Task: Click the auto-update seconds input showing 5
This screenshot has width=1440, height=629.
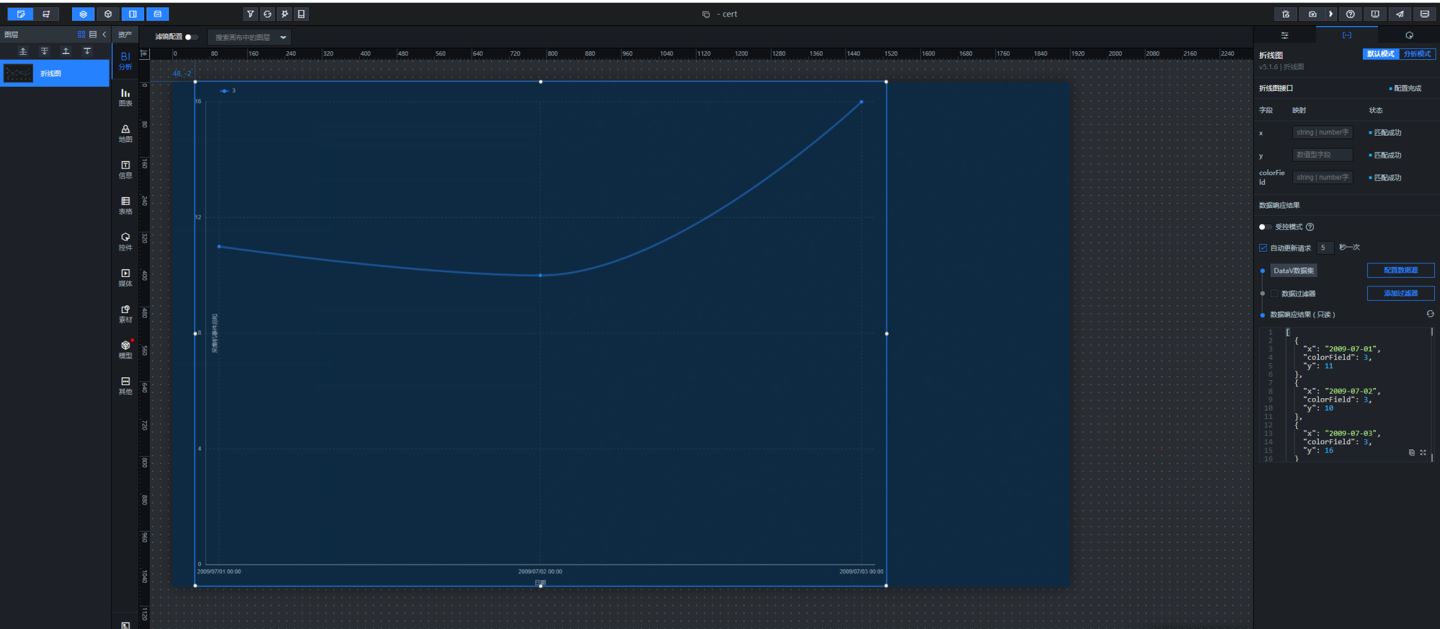Action: point(1326,247)
